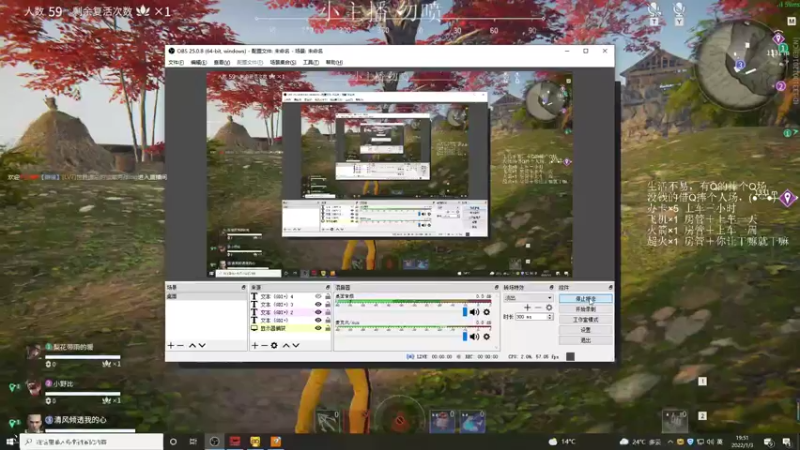Toggle visibility of text source 4
The height and width of the screenshot is (450, 800).
coord(318,296)
